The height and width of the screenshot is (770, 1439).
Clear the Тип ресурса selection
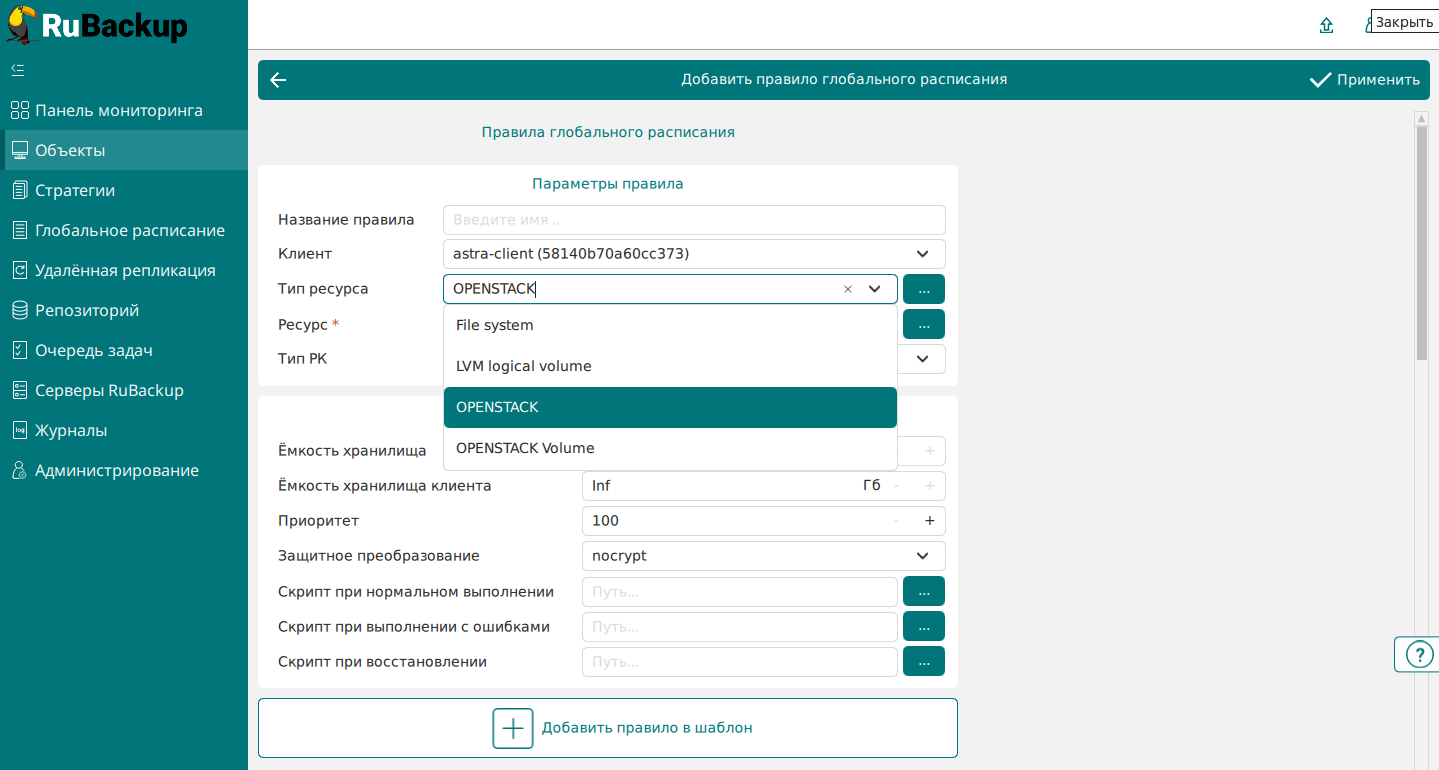point(848,289)
